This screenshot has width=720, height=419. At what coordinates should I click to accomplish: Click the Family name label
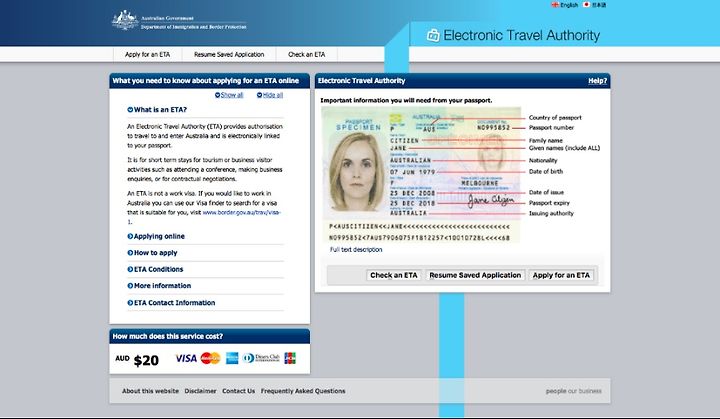click(x=546, y=141)
